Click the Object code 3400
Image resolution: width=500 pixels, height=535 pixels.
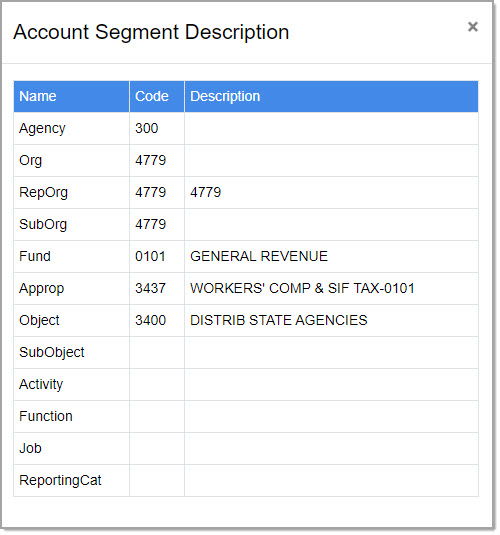click(x=151, y=321)
